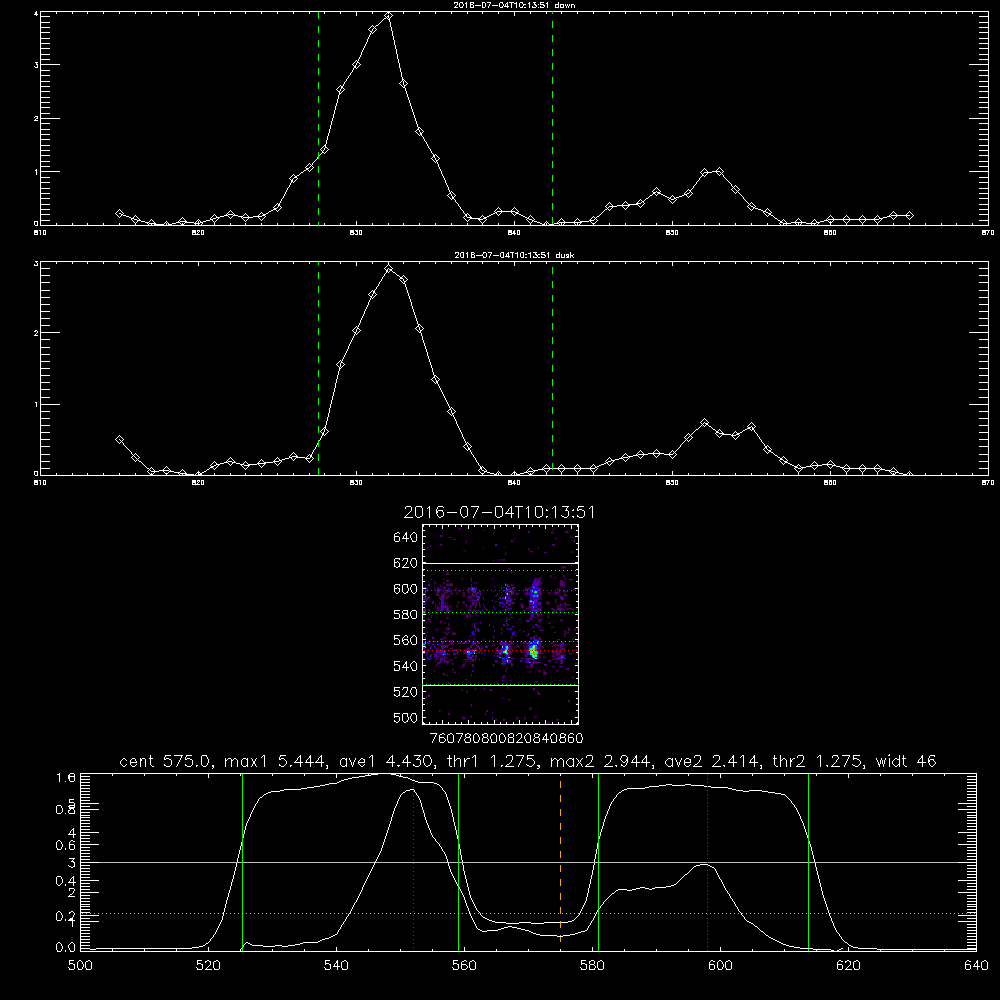Click dusk plot x-axis label 810
Image resolution: width=1000 pixels, height=1000 pixels.
point(40,483)
